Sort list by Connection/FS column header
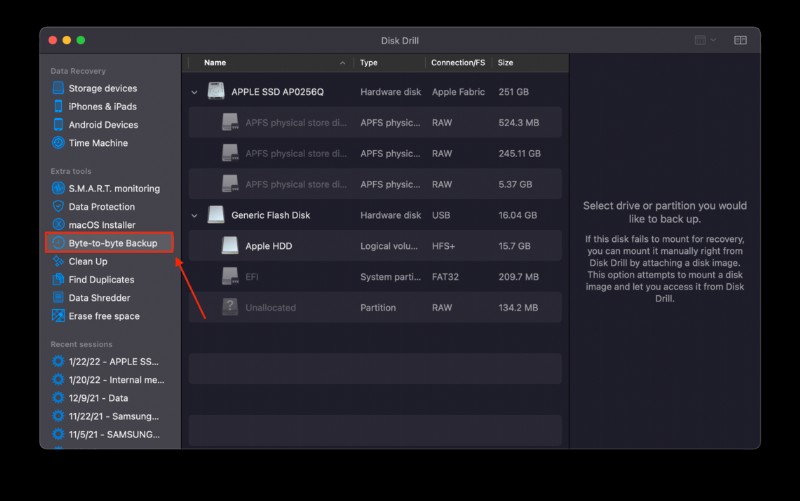This screenshot has height=501, width=800. (x=458, y=63)
